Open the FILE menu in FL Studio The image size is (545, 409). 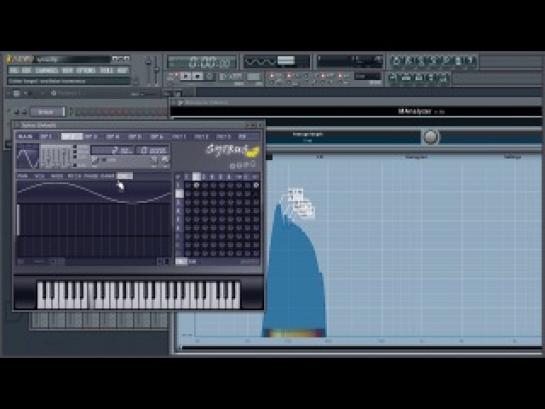[14, 71]
